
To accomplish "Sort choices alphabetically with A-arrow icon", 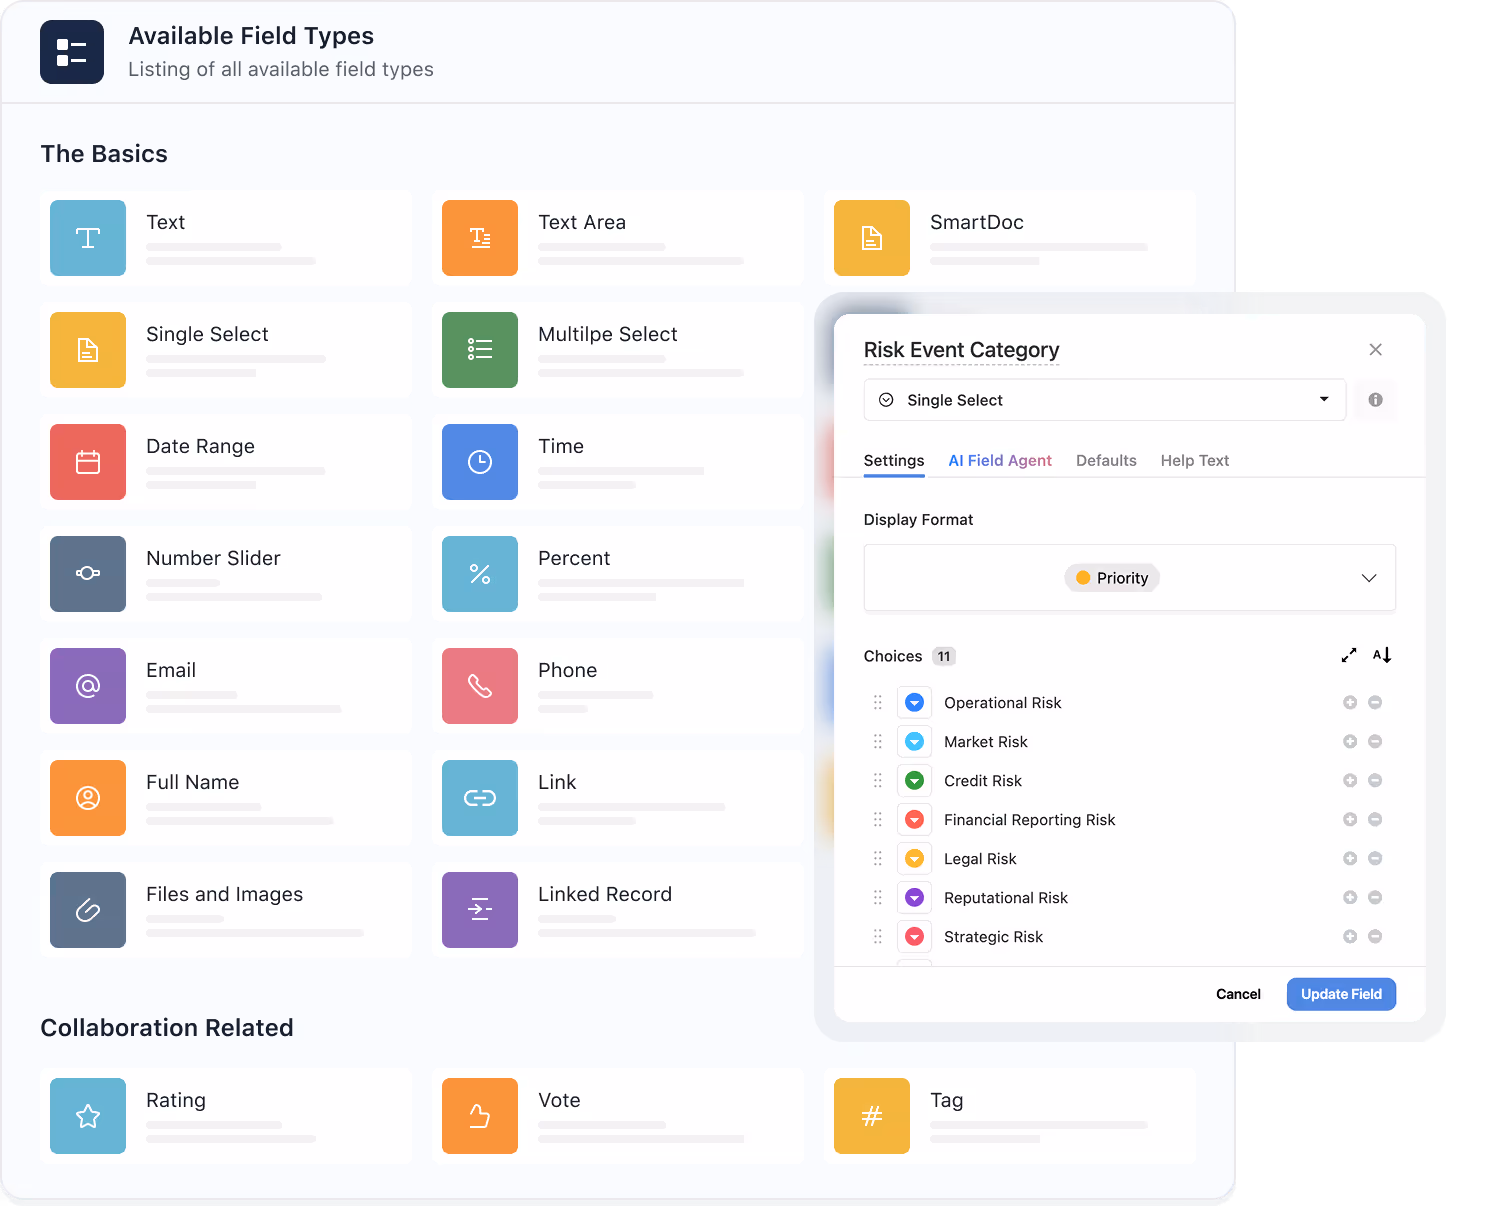I will (x=1382, y=656).
